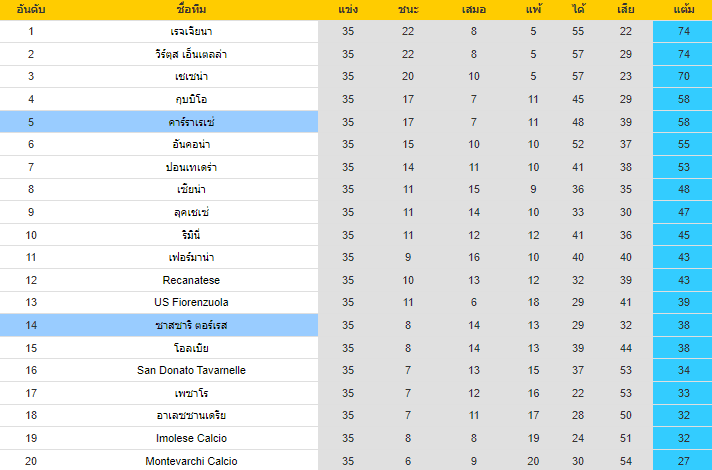Click the ชื่อทีม team name column header
Screen dimensions: 712x470
(191, 10)
